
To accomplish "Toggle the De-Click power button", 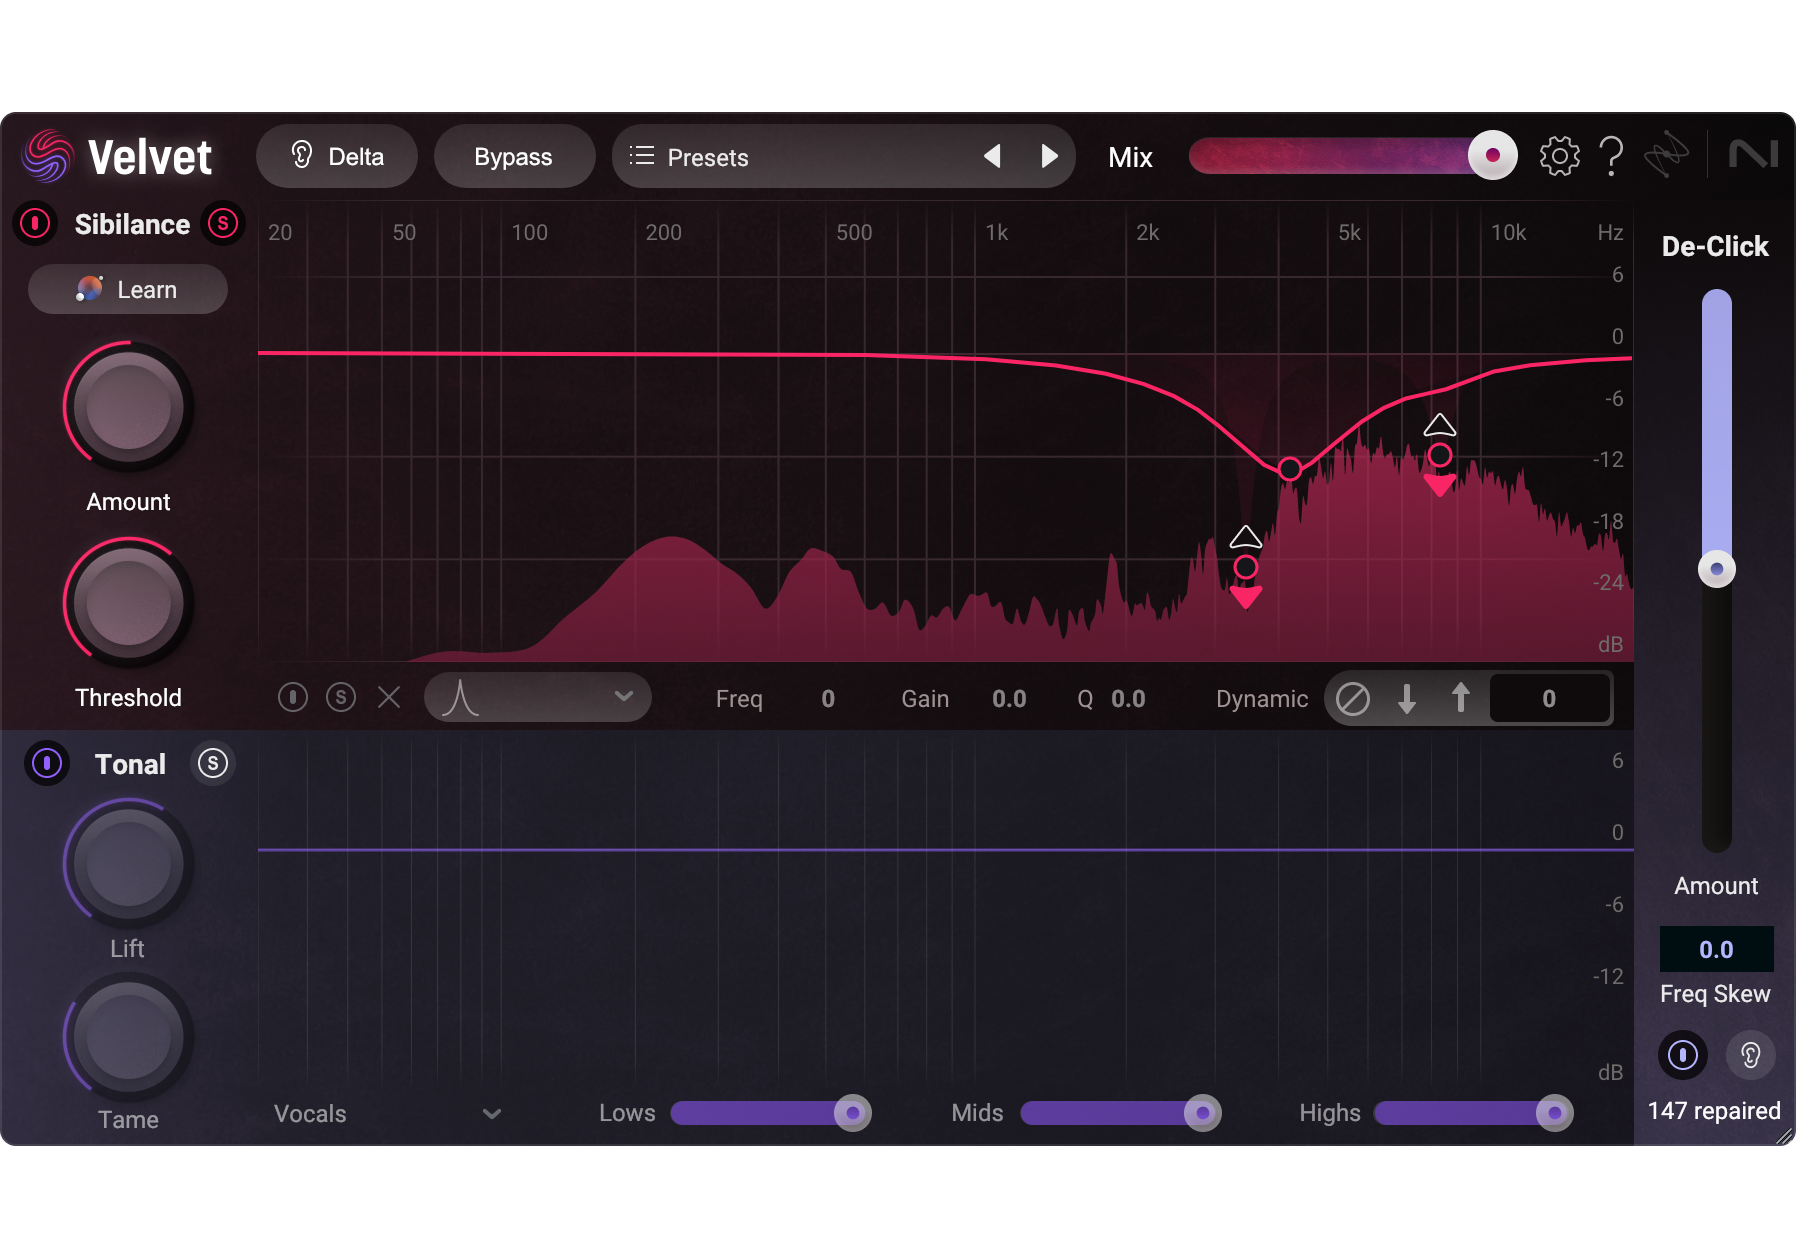I will click(x=1683, y=1054).
